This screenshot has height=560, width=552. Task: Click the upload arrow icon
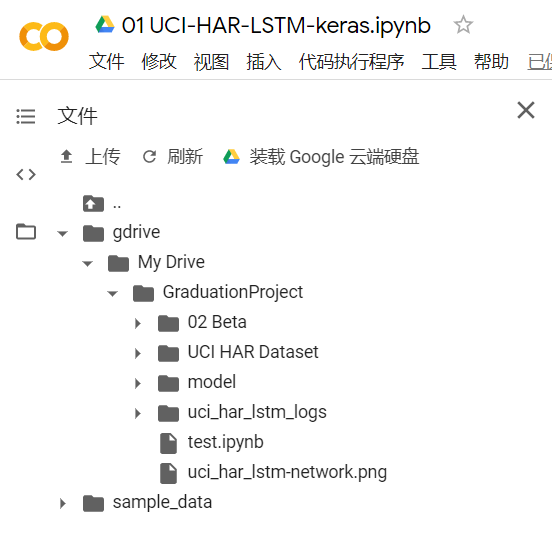[66, 157]
